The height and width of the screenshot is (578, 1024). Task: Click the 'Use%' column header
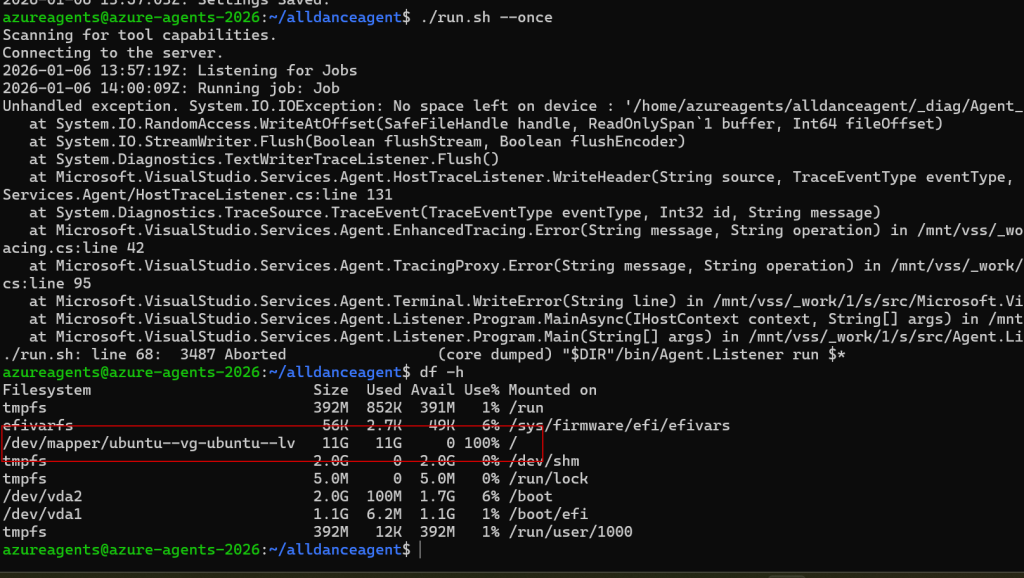pos(478,390)
